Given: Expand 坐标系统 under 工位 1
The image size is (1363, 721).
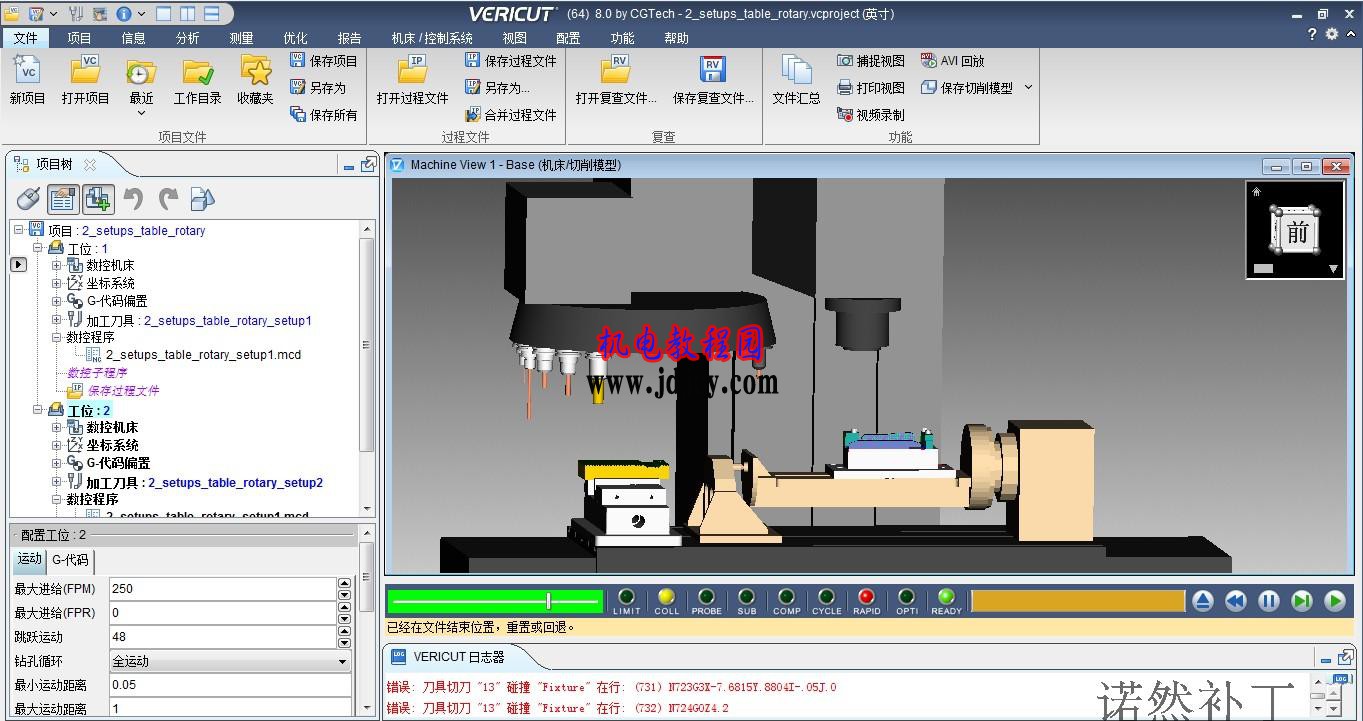Looking at the screenshot, I should coord(57,284).
